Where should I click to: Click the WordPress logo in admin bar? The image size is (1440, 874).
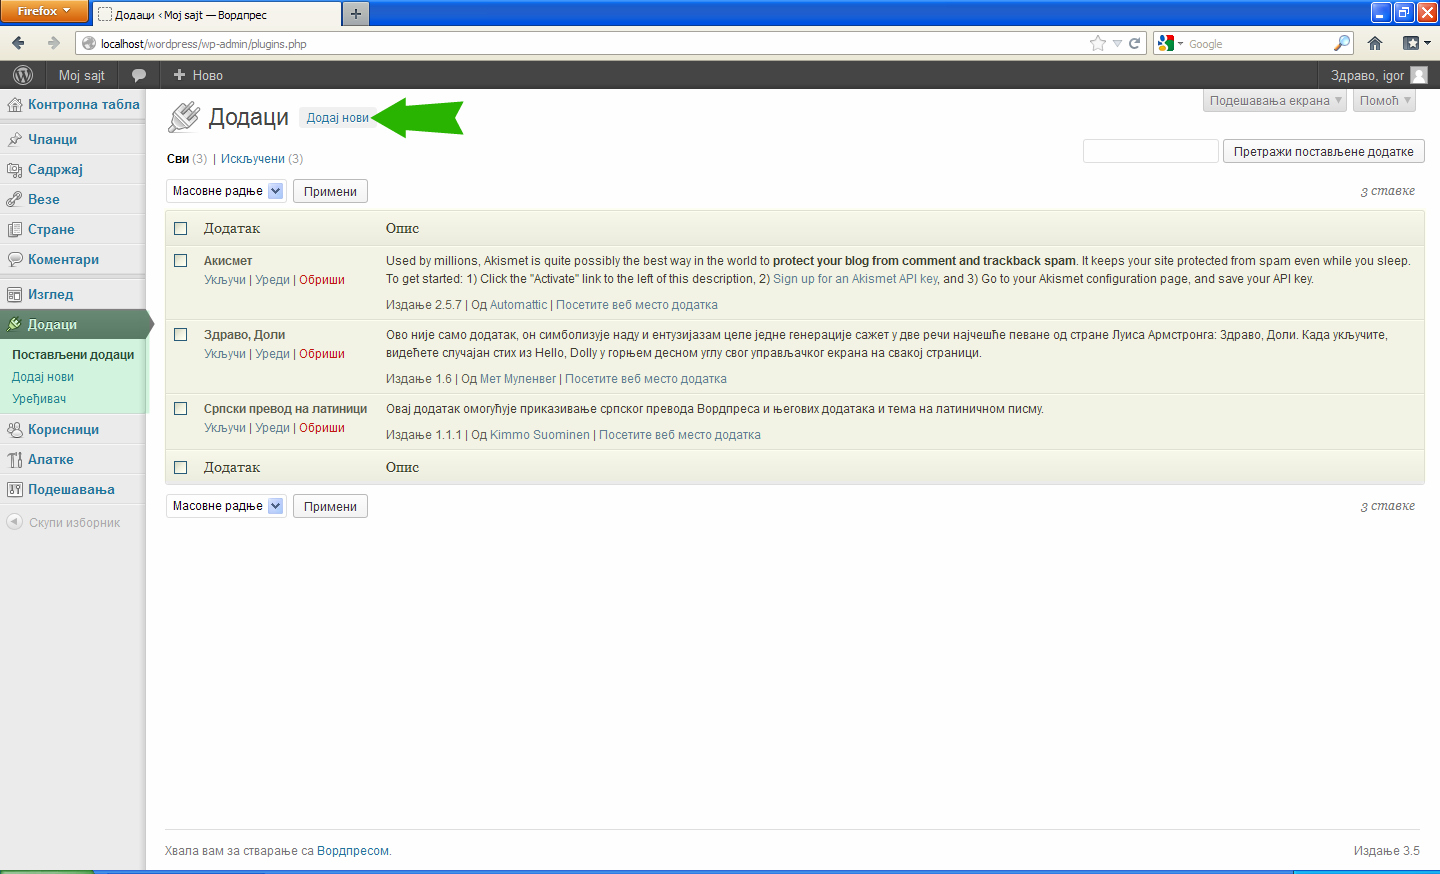(23, 75)
